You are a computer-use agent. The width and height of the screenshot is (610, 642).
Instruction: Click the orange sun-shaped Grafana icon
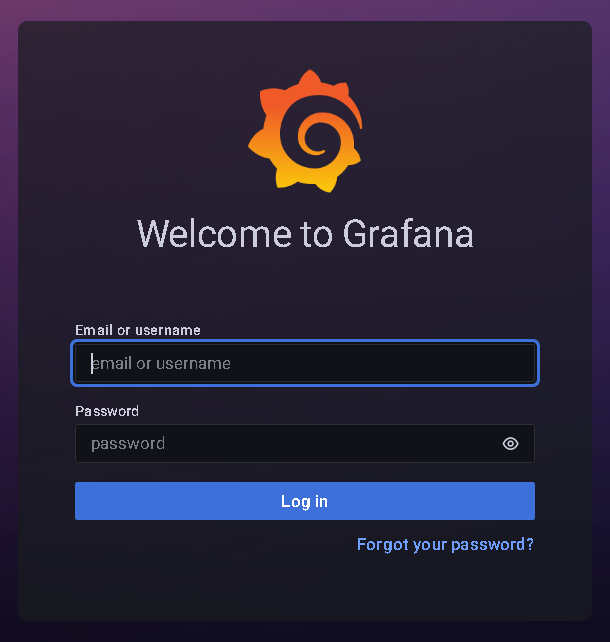pyautogui.click(x=305, y=131)
